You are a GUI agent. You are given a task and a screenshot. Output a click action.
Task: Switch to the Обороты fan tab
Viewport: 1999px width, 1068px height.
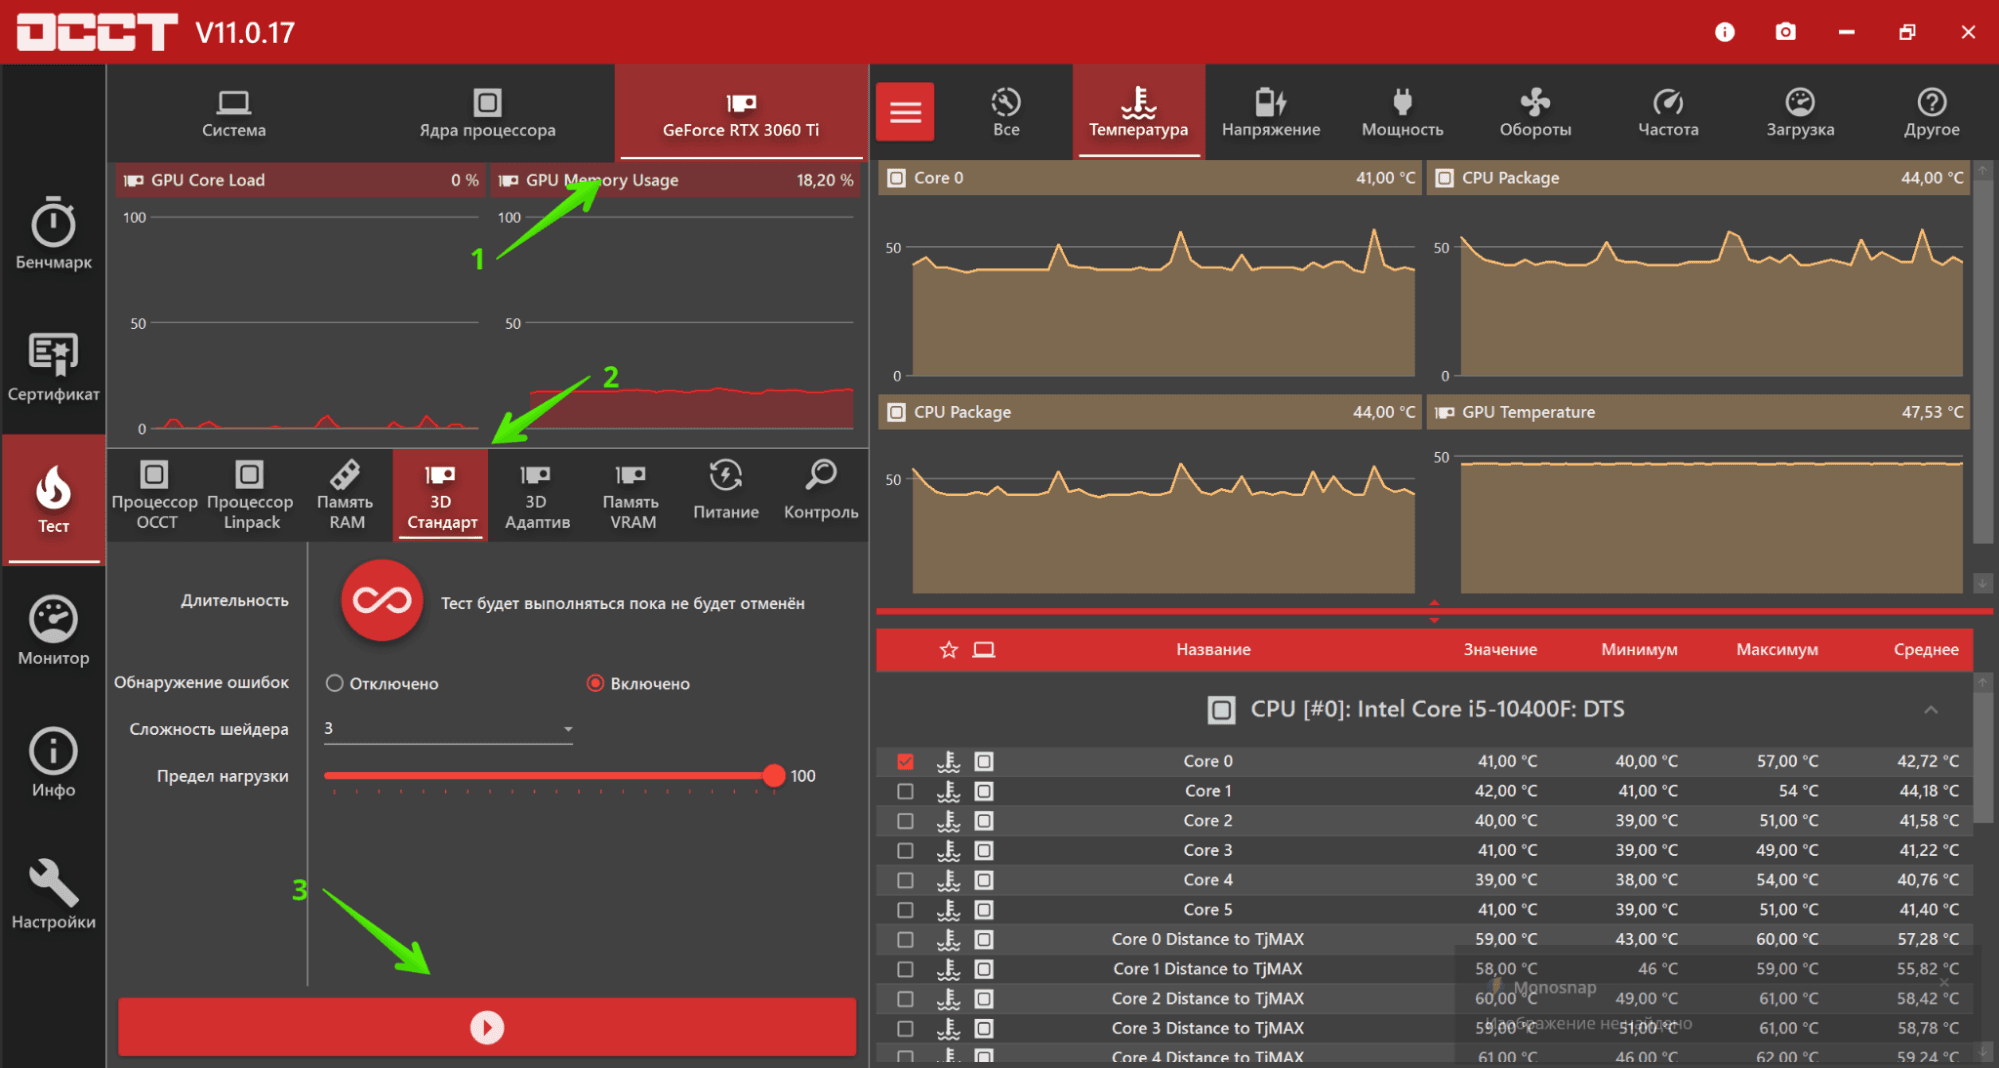pos(1535,113)
